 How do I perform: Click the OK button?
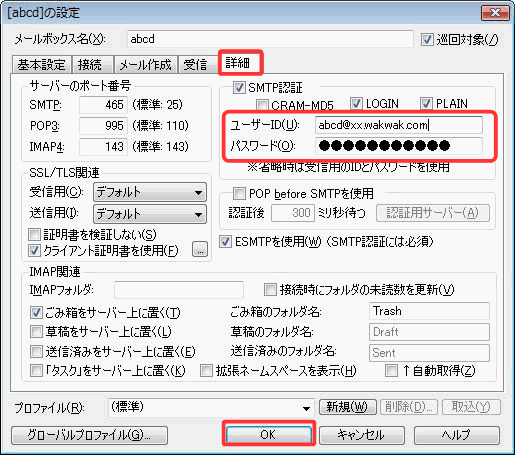(268, 435)
